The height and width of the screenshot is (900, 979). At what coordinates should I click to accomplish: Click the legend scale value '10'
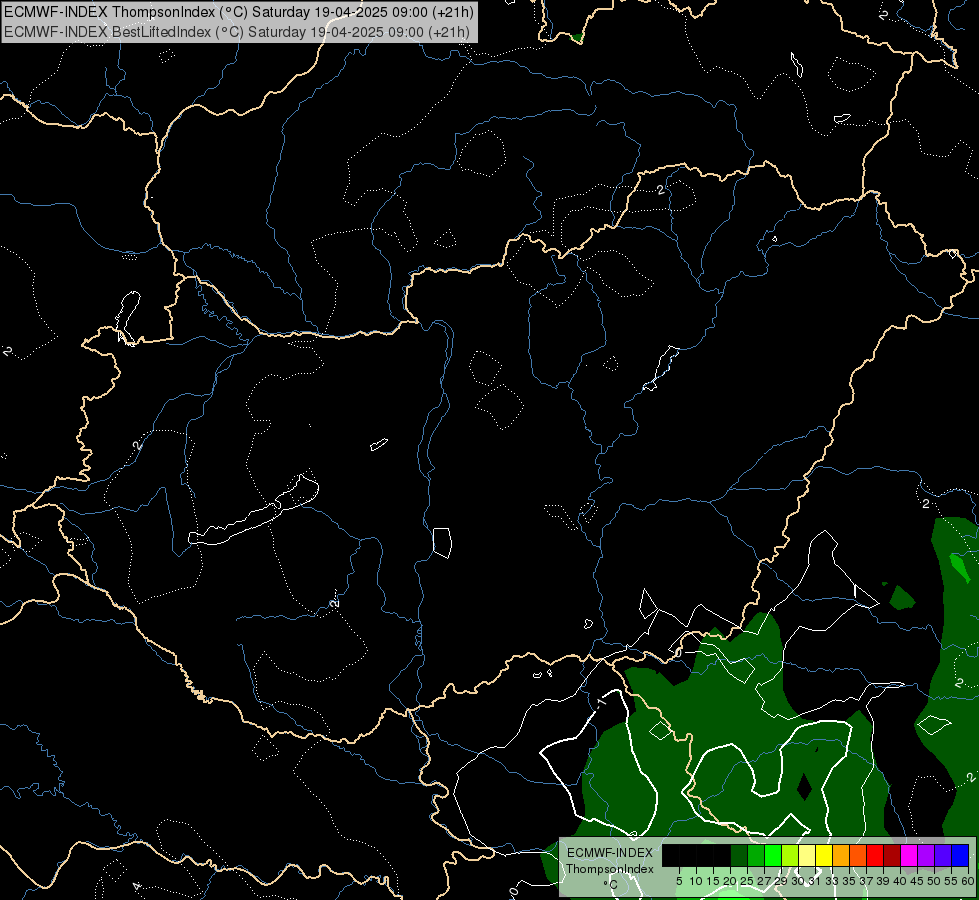(696, 881)
